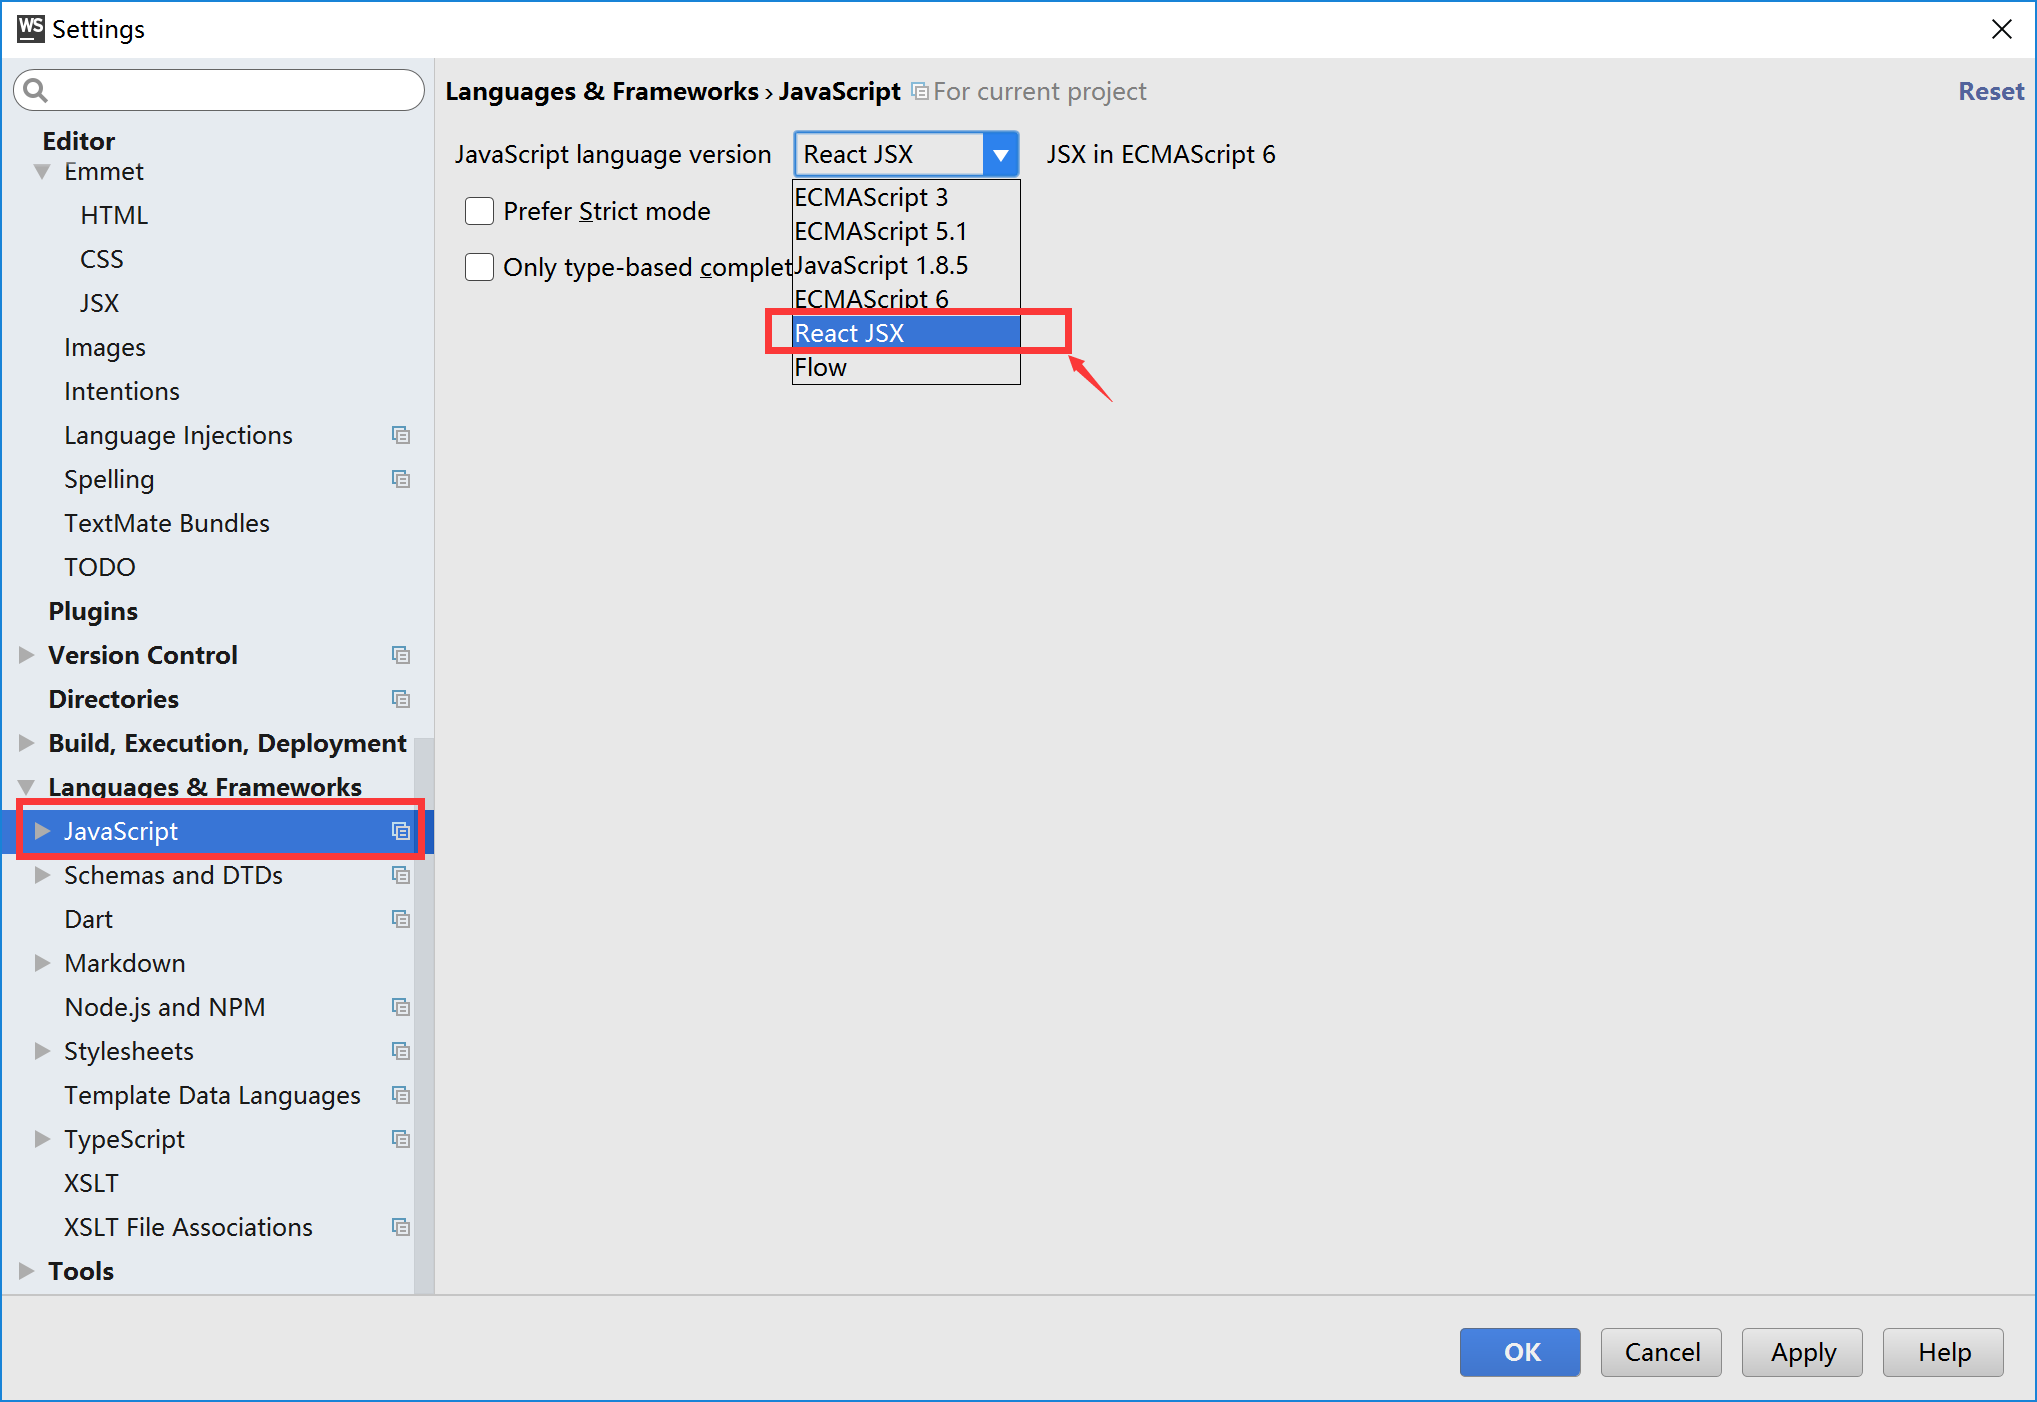Expand the Tools section
The height and width of the screenshot is (1402, 2037).
(x=26, y=1271)
